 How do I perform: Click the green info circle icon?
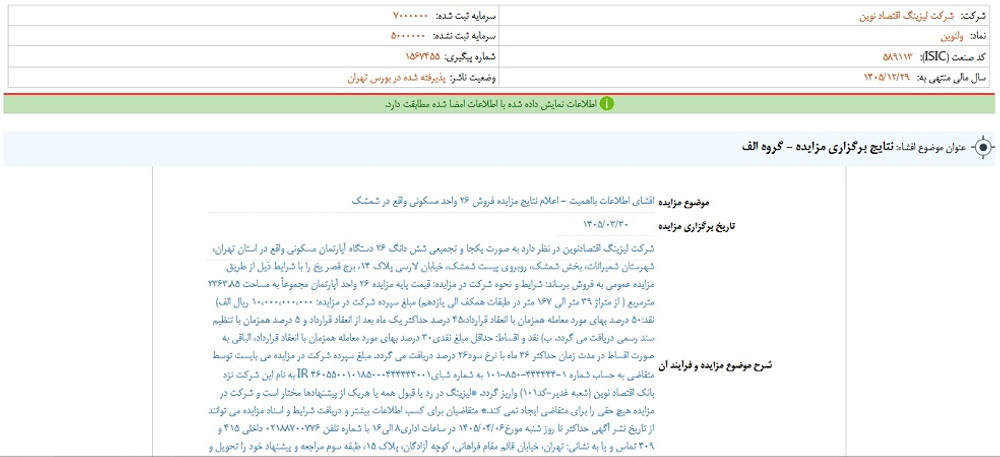[607, 103]
